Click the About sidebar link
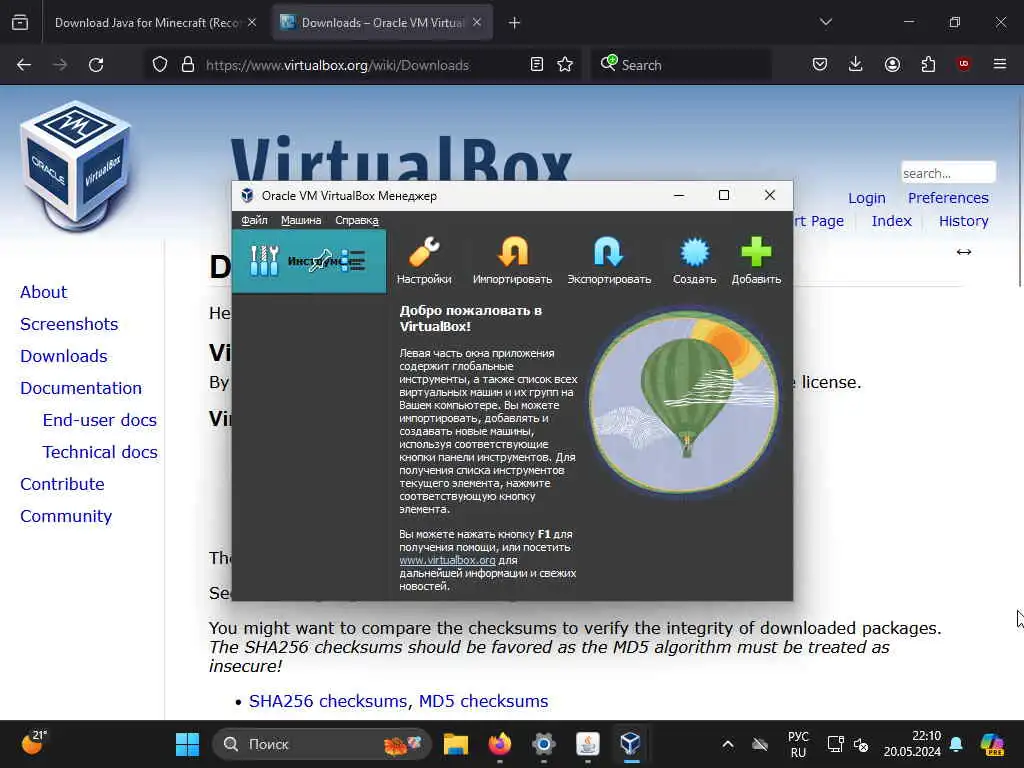 pos(44,292)
